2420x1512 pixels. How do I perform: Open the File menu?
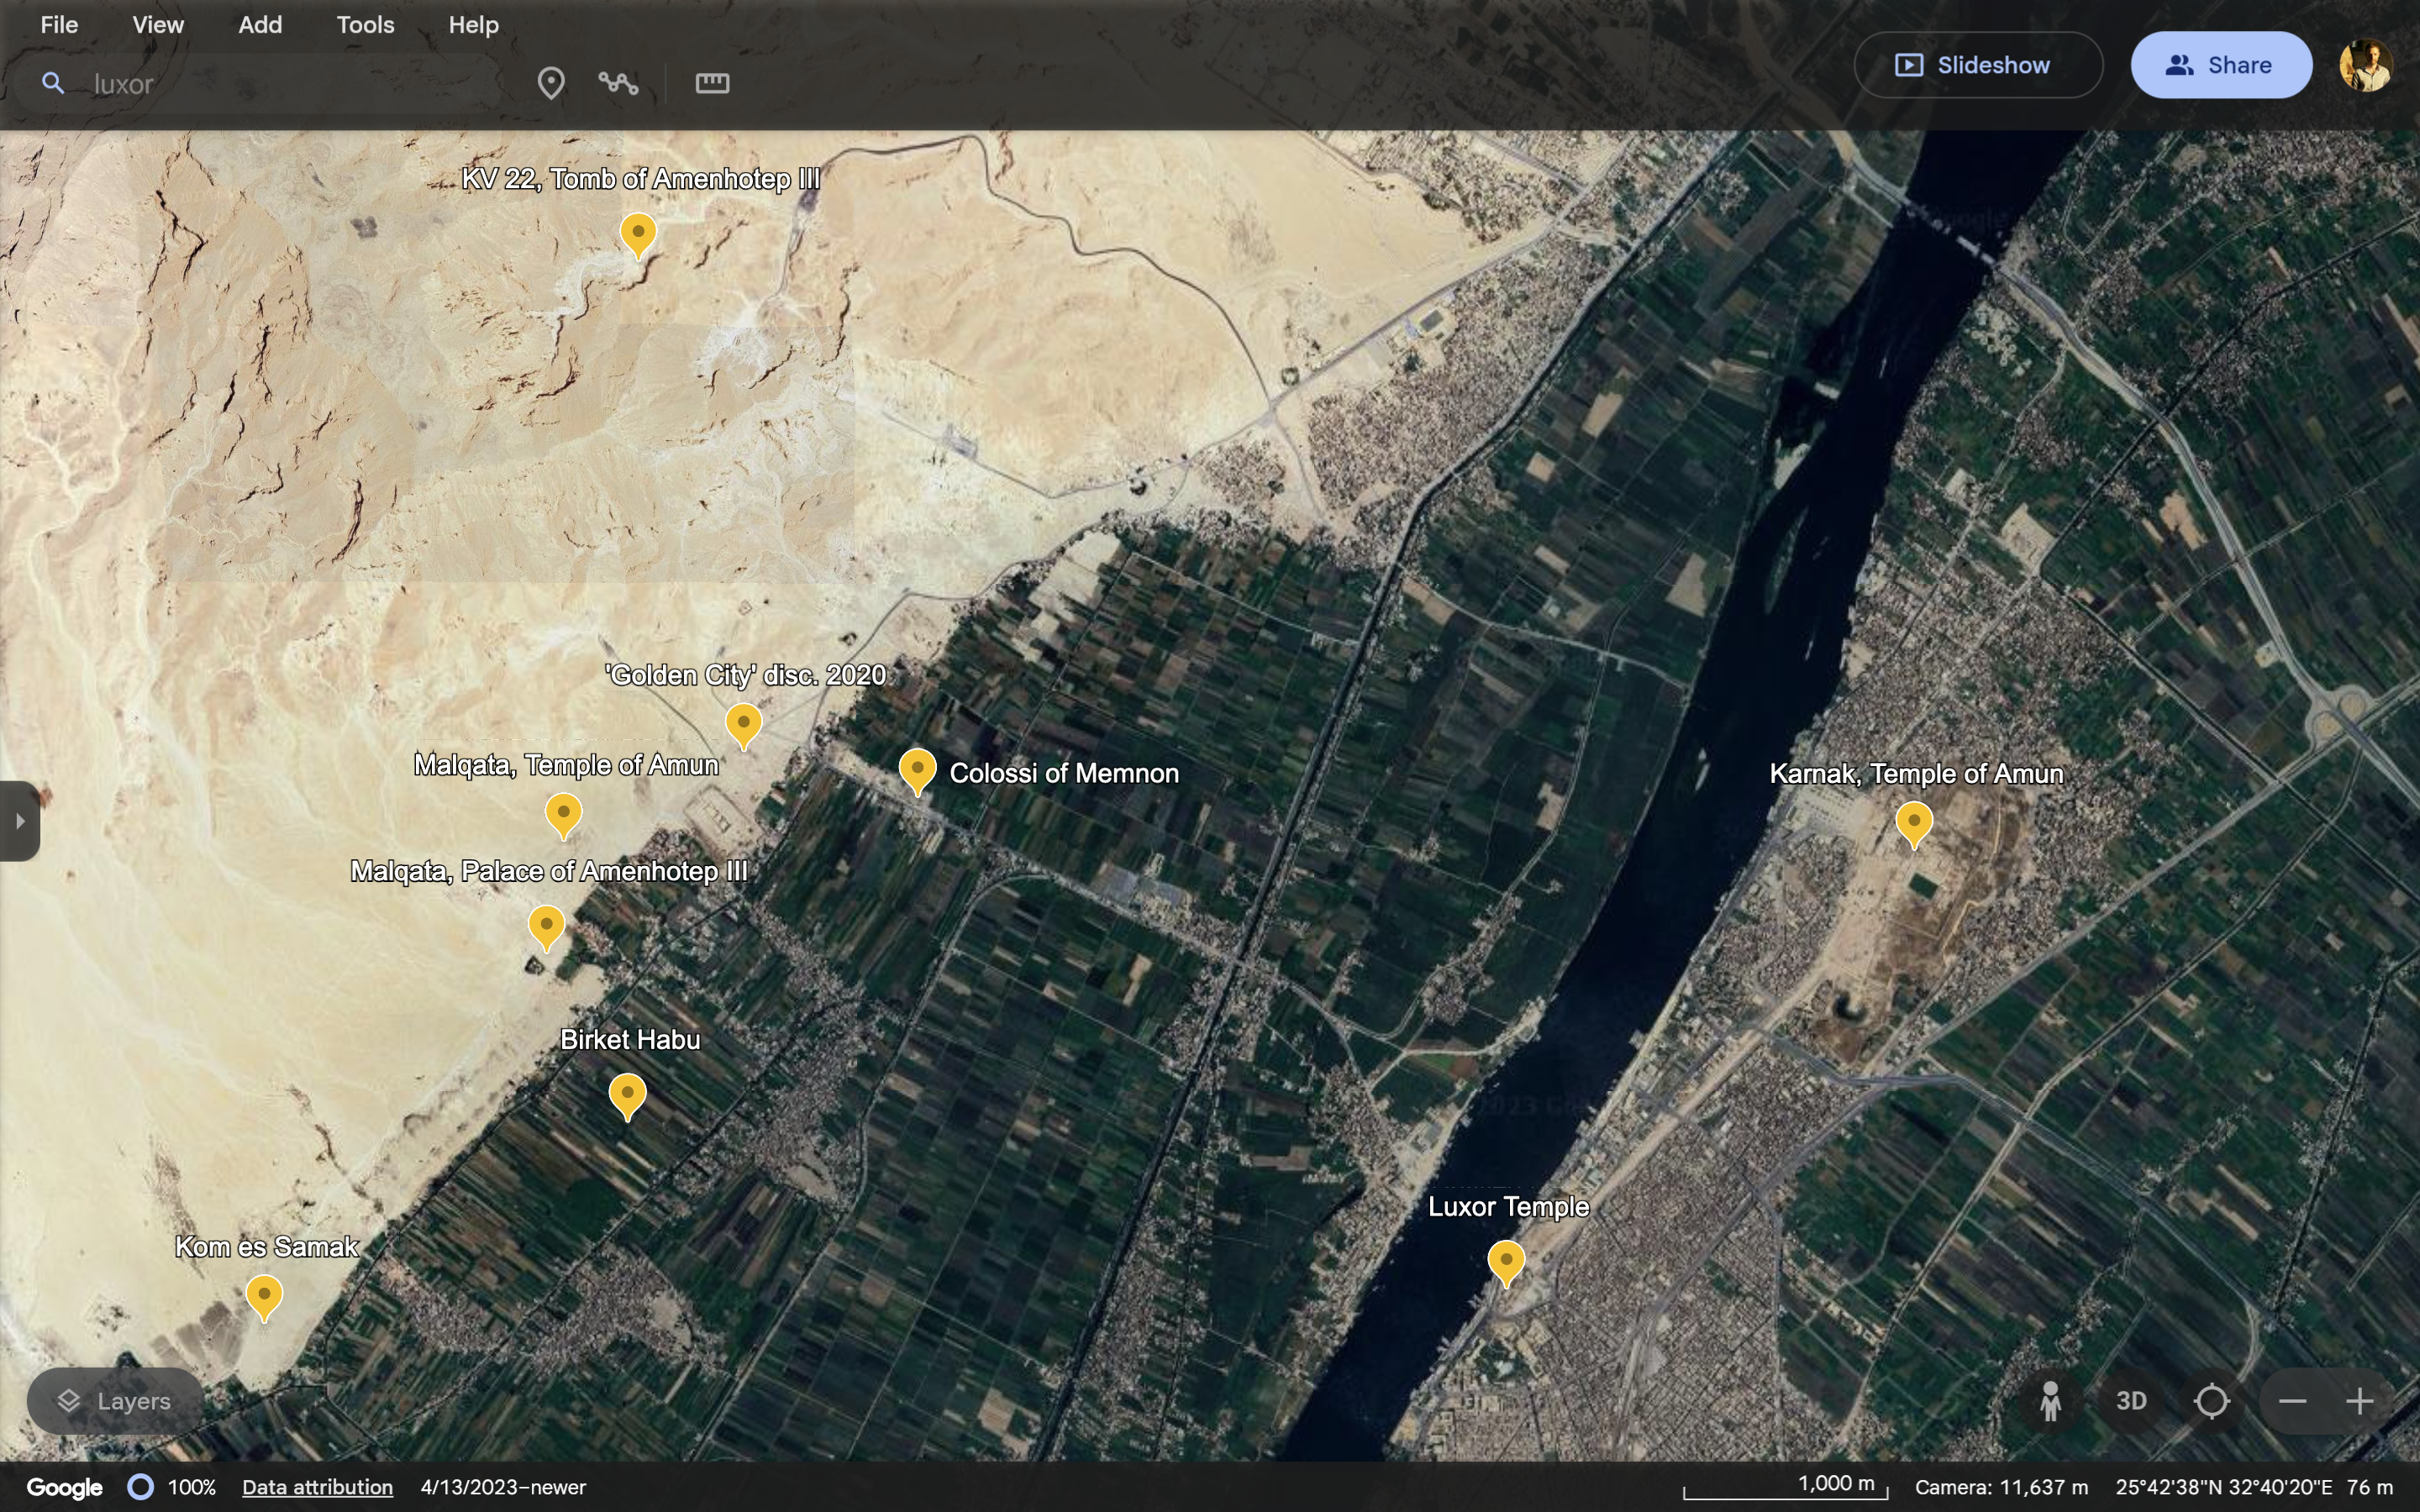(x=59, y=25)
